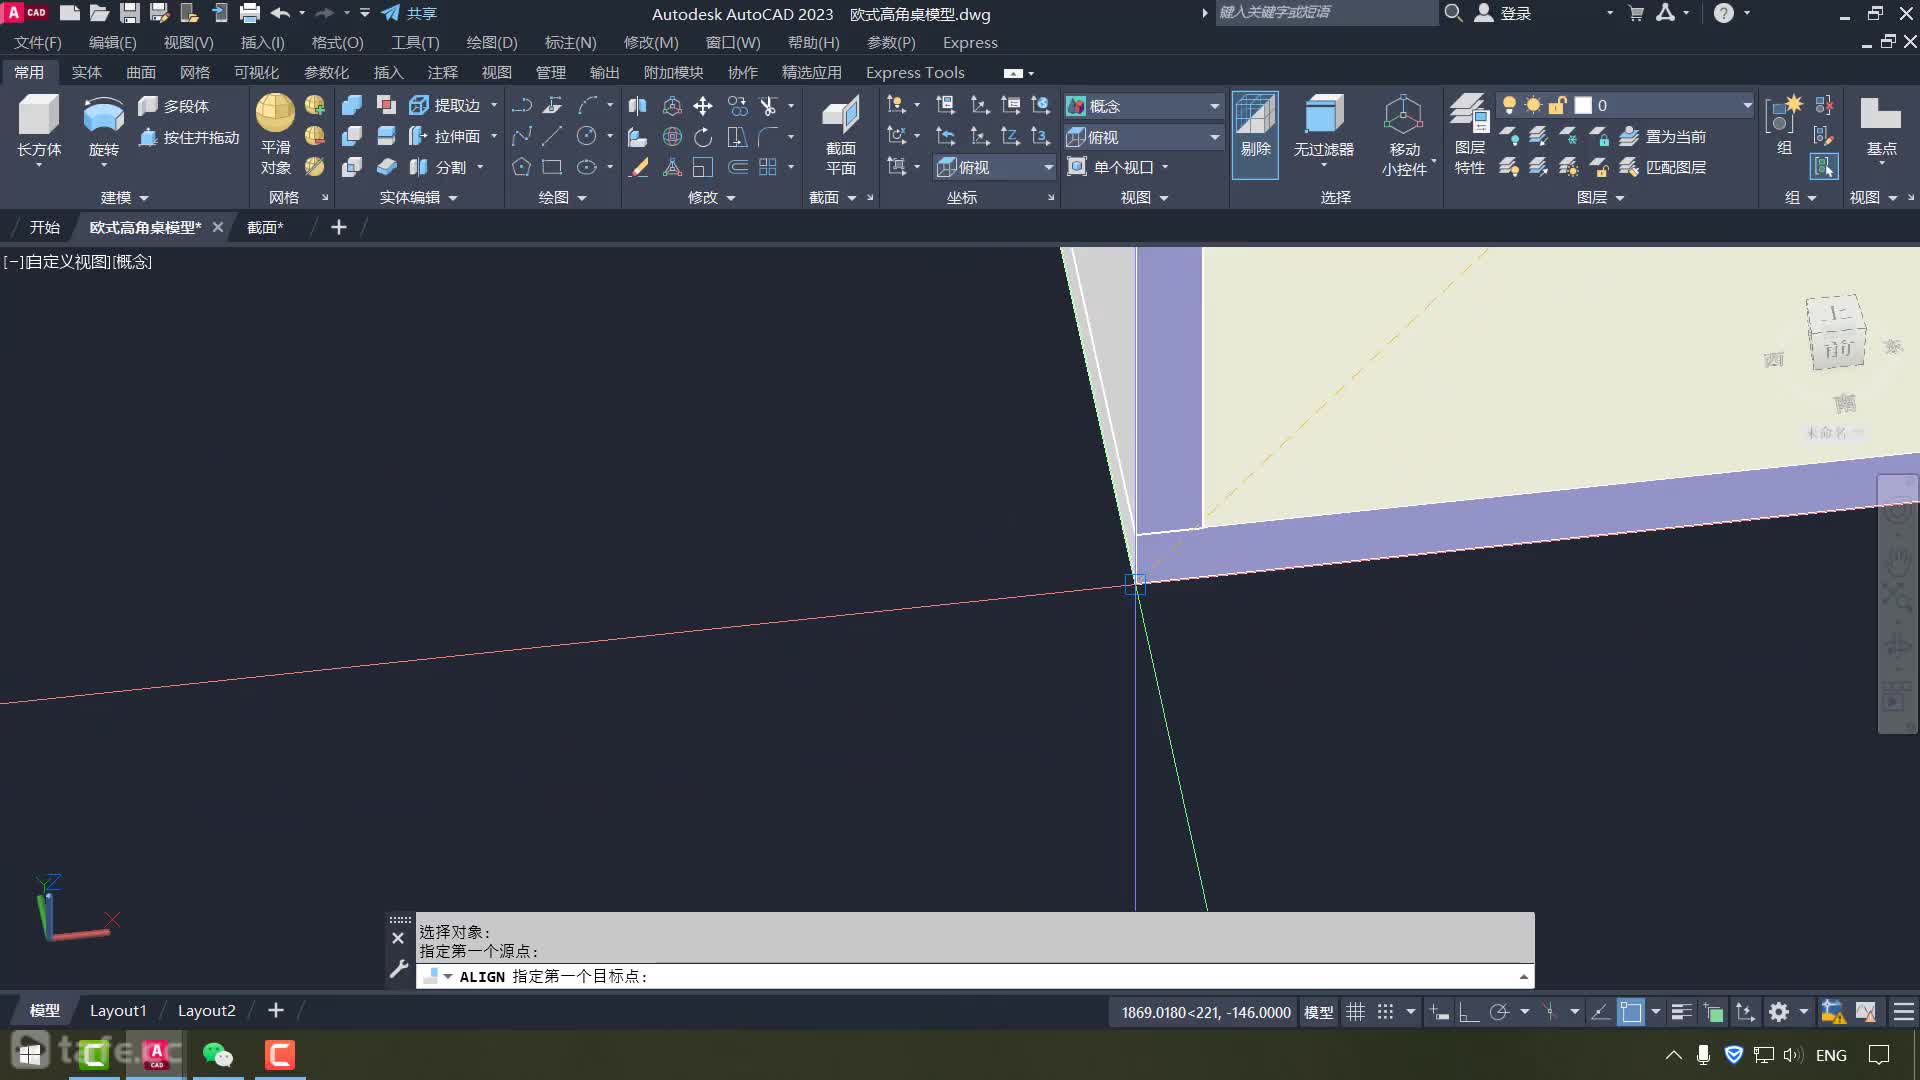Click the Move Gizmo (移动小控件) tool

tap(1404, 135)
